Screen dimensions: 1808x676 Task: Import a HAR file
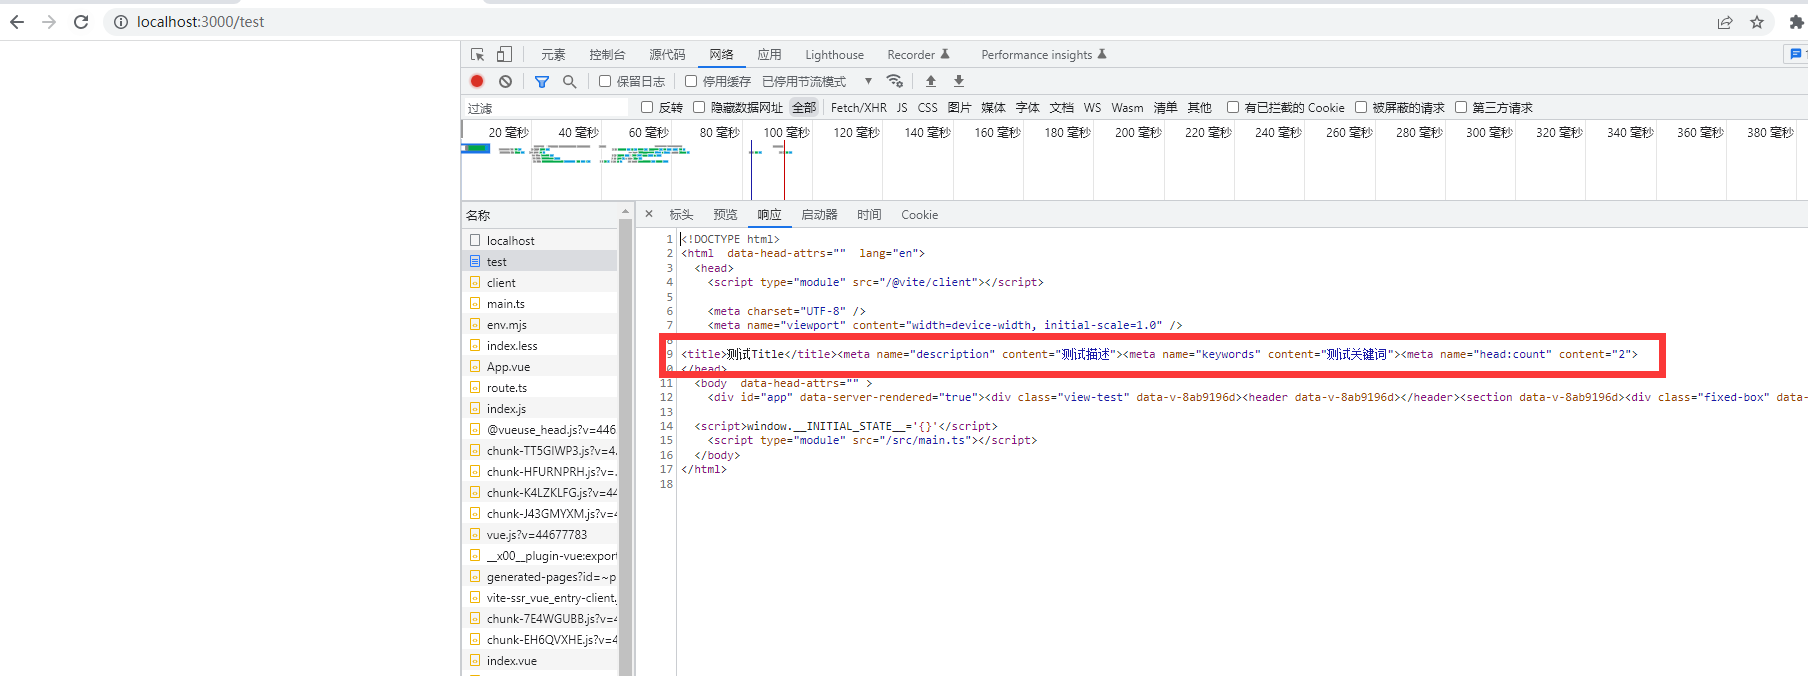931,81
